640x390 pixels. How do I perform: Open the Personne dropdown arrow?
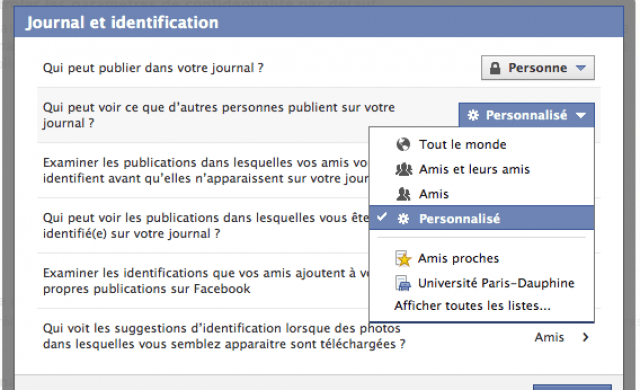(x=581, y=68)
